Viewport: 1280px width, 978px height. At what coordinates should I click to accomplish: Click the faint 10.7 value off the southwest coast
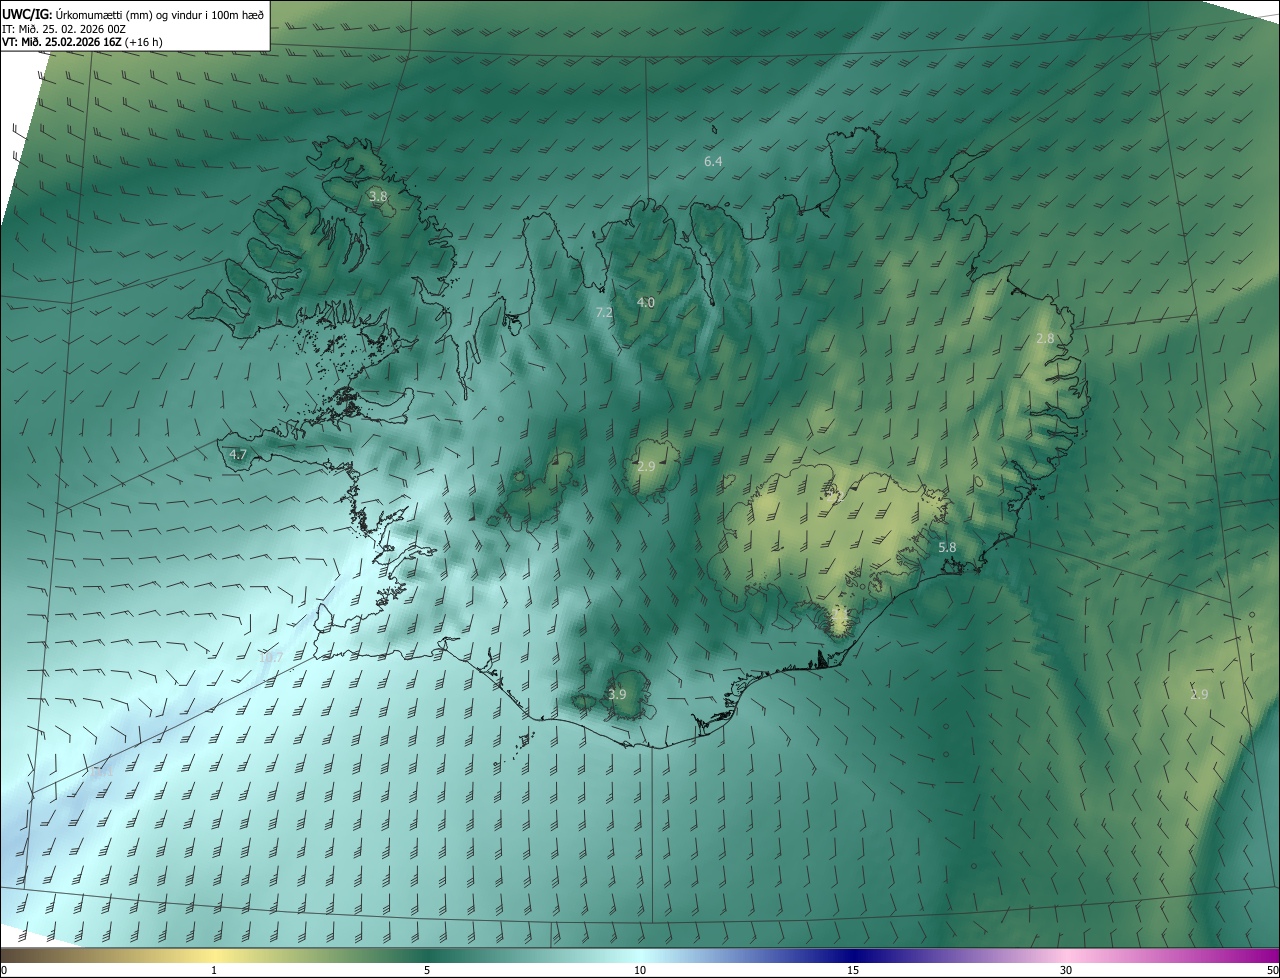pos(271,657)
